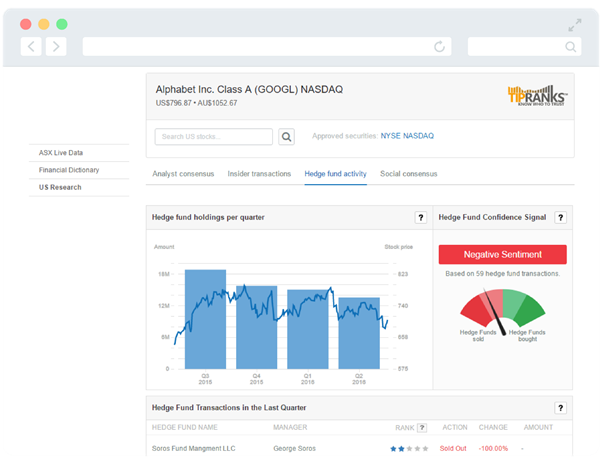
Task: Click the sentiment gauge needle
Action: [494, 311]
